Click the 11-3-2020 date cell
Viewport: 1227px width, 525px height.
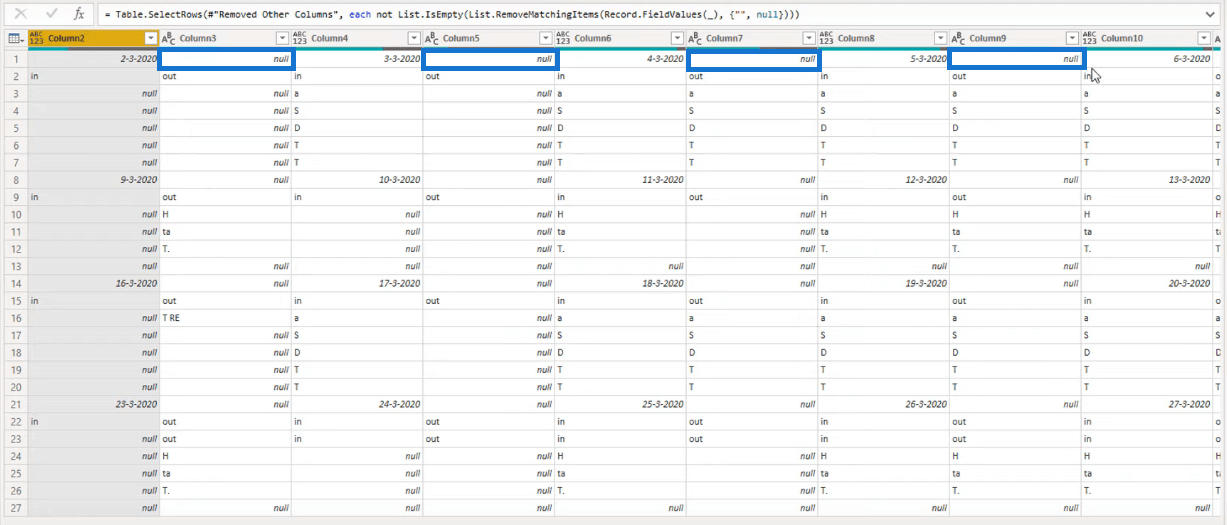click(x=620, y=180)
